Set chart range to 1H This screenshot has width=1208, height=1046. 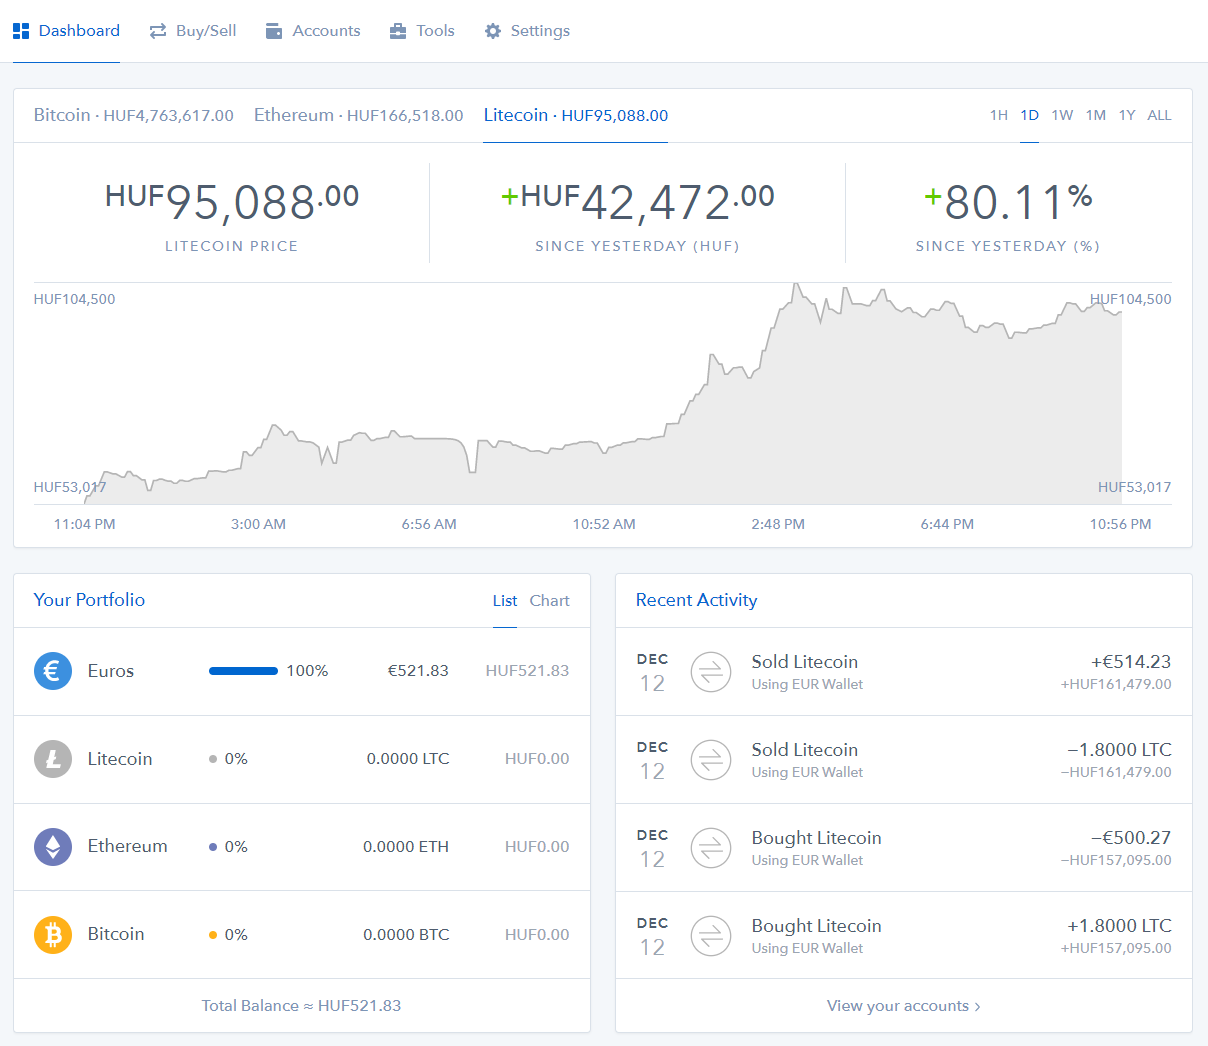999,115
